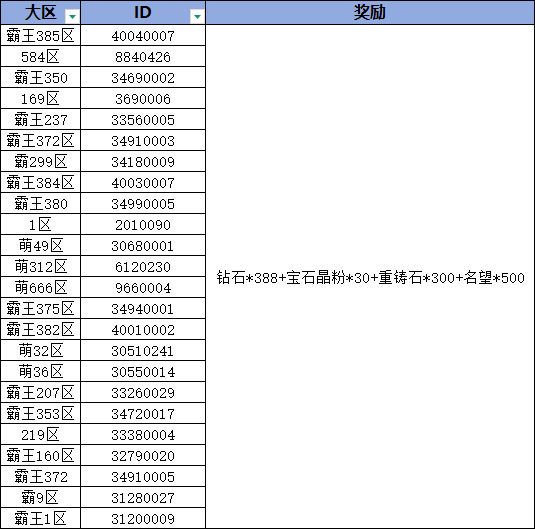Select ID cell 34910003
This screenshot has height=529, width=535.
[x=143, y=140]
